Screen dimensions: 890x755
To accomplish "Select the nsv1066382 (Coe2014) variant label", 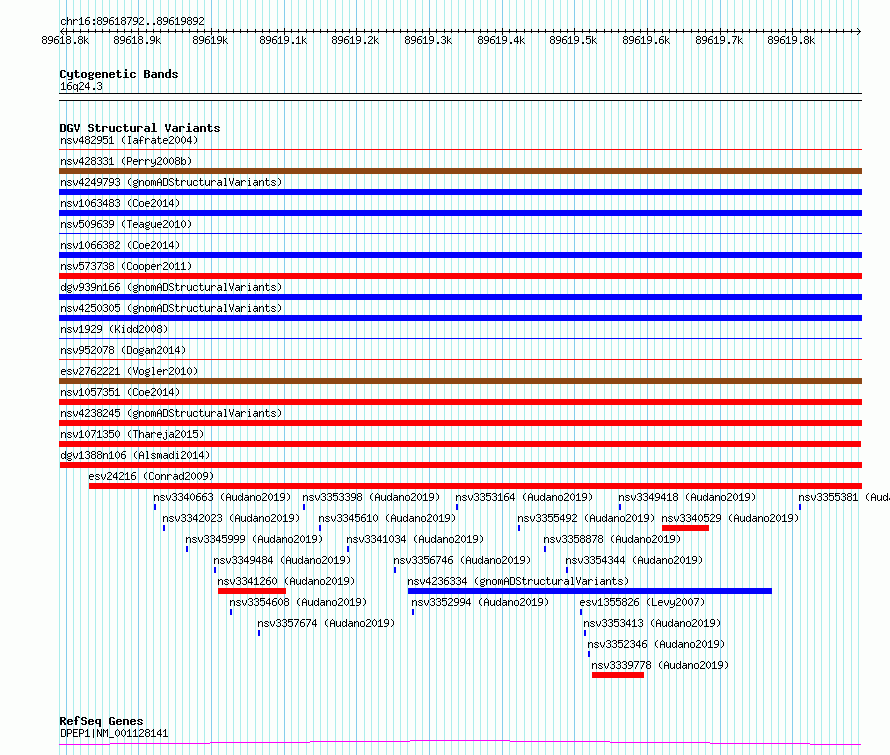I will pos(120,245).
